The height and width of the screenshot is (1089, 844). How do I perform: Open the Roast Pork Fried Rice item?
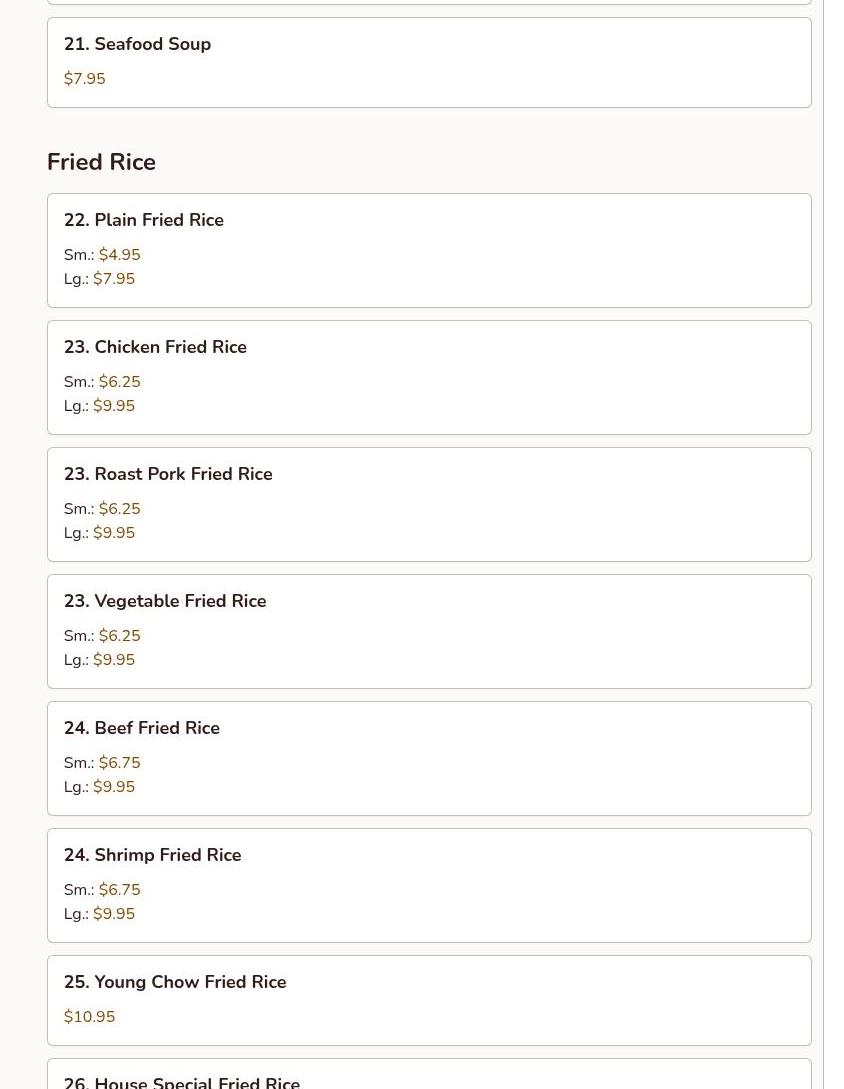168,474
